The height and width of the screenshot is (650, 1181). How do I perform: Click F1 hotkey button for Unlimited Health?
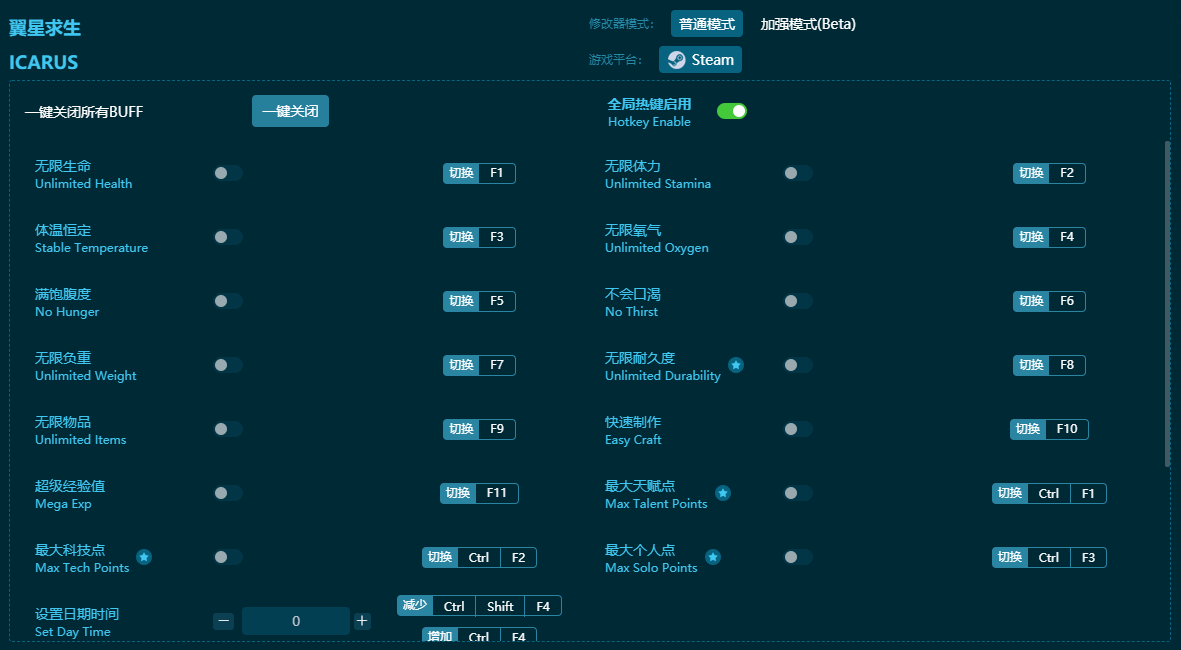[479, 173]
